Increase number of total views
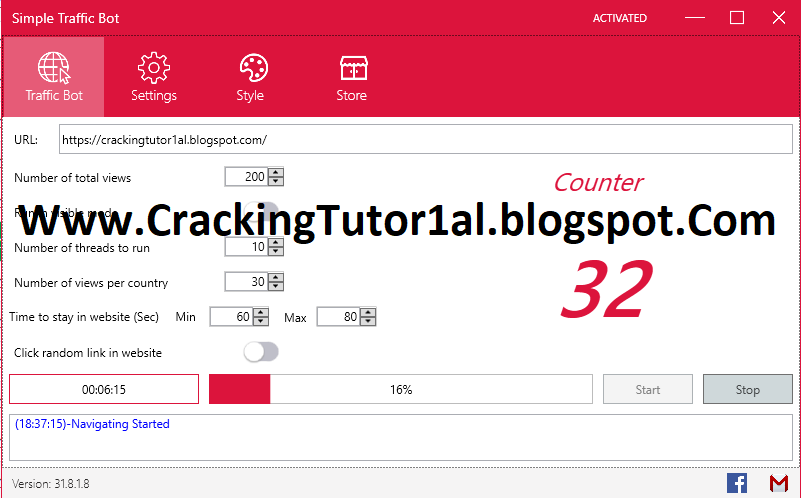 click(x=276, y=173)
